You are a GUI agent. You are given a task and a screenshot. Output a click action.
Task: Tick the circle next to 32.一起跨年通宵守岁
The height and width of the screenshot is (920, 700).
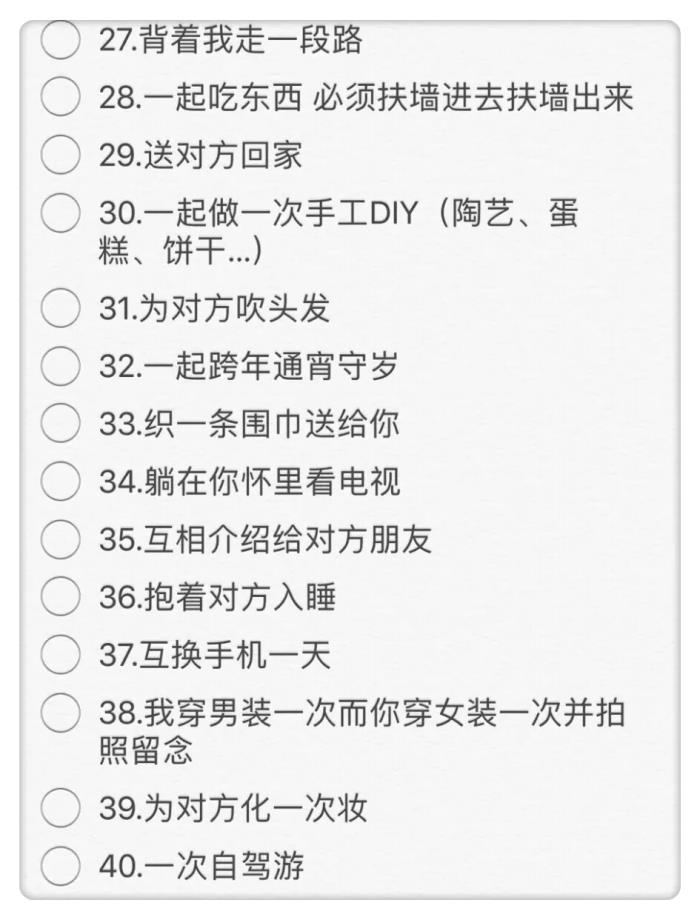(x=61, y=366)
